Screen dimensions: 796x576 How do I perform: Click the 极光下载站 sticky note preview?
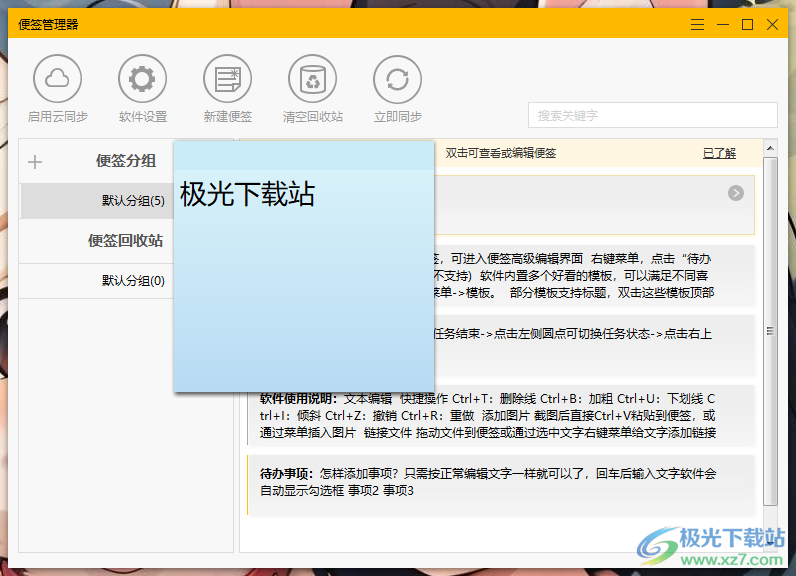tap(304, 266)
